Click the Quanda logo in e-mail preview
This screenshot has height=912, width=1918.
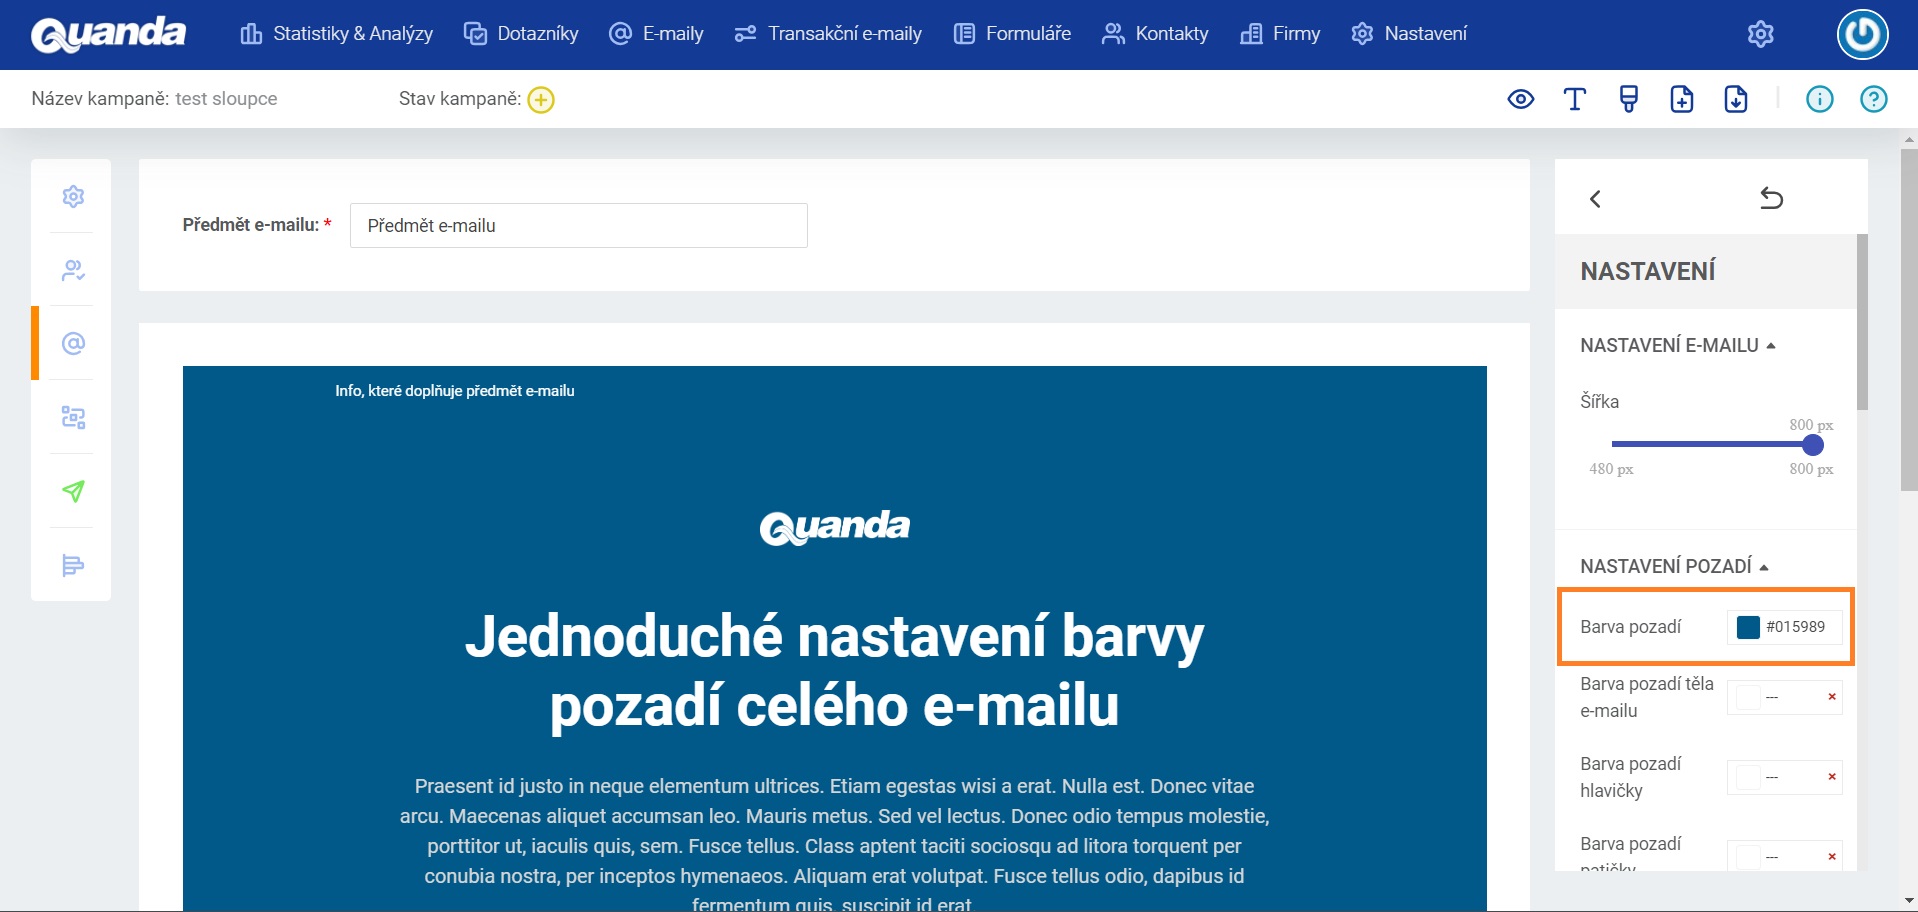(x=834, y=527)
